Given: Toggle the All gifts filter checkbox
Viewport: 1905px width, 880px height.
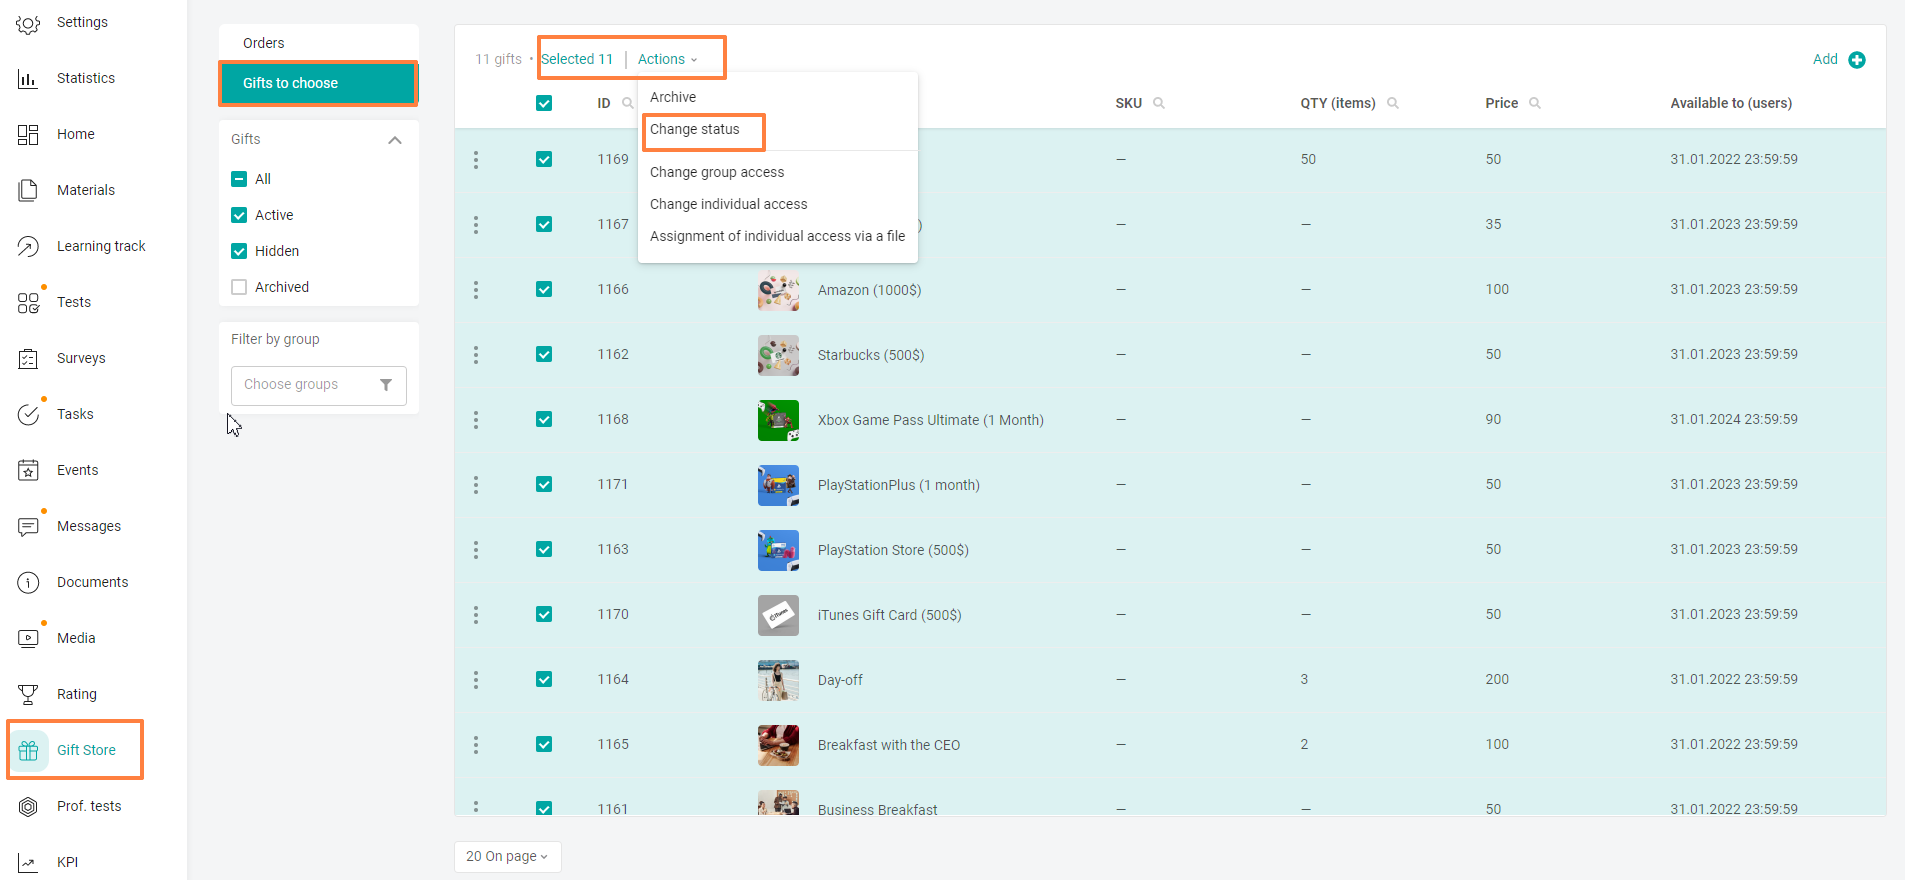Looking at the screenshot, I should tap(239, 179).
